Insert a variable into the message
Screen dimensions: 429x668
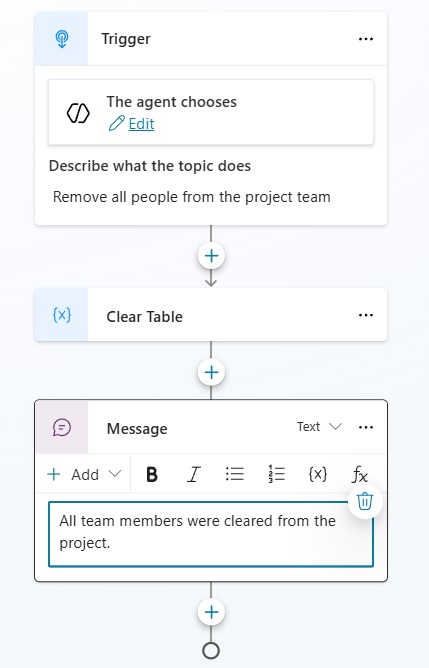coord(318,474)
